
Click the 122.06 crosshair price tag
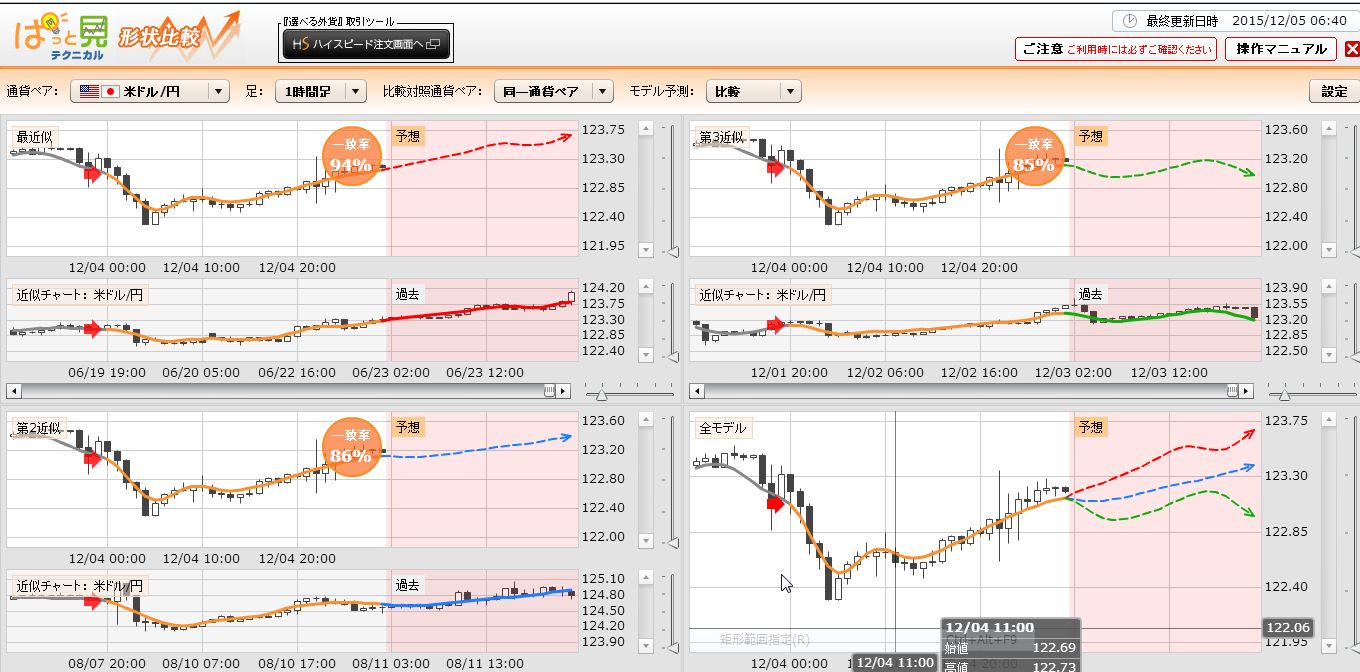click(x=1286, y=628)
